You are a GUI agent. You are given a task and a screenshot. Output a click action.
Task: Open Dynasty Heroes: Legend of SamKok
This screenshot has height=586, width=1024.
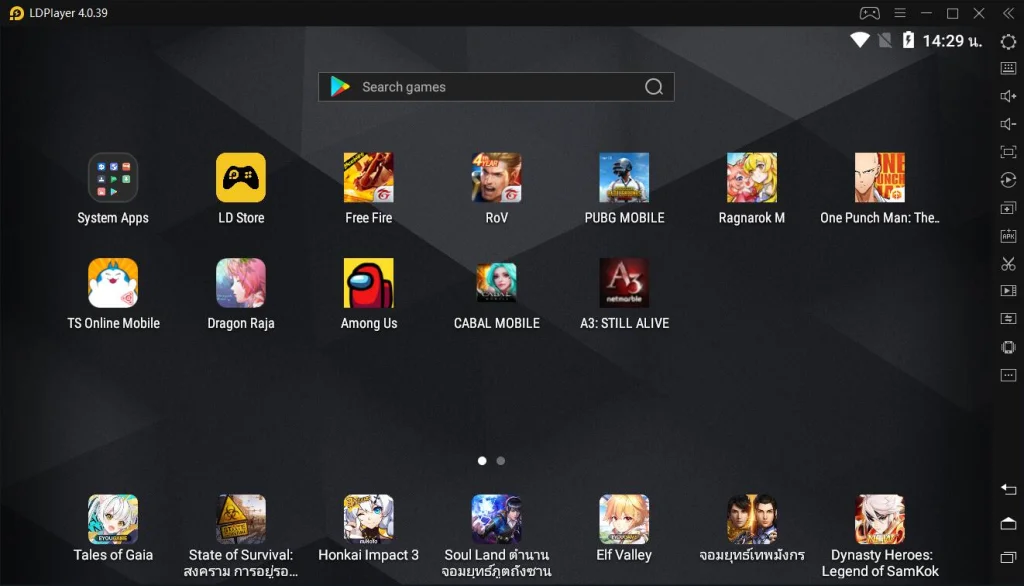coord(880,519)
